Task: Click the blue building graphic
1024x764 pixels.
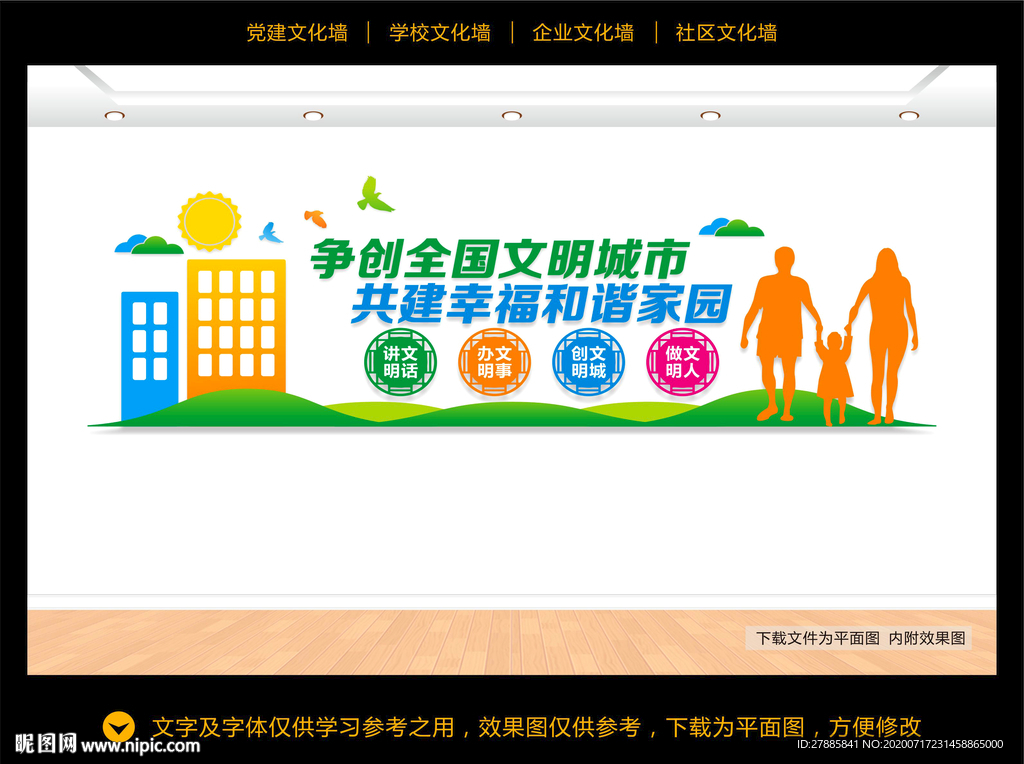Action: pyautogui.click(x=150, y=355)
